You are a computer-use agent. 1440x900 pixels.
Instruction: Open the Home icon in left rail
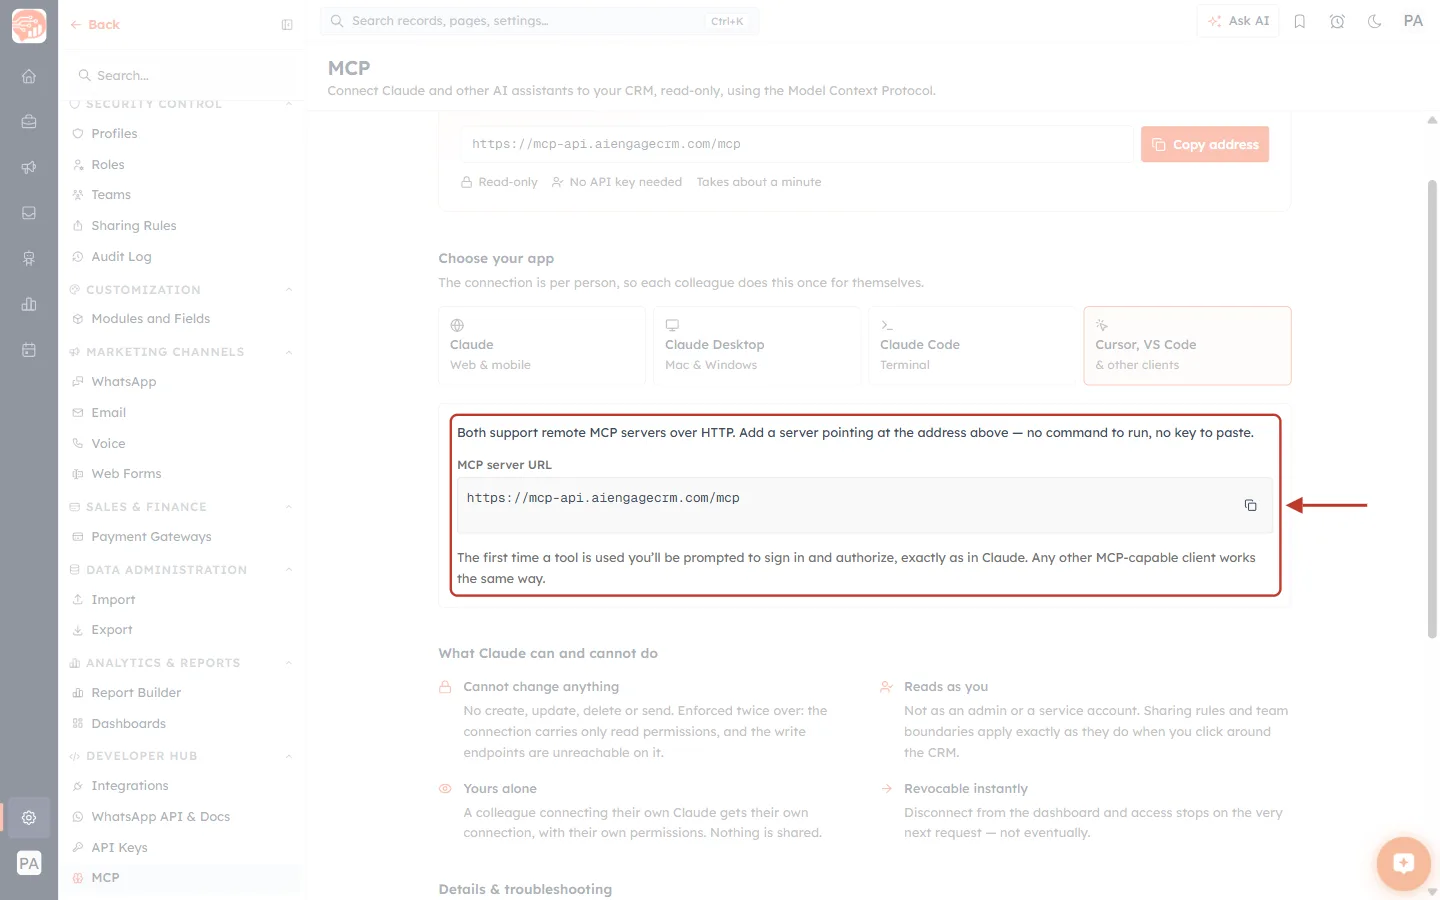[29, 76]
